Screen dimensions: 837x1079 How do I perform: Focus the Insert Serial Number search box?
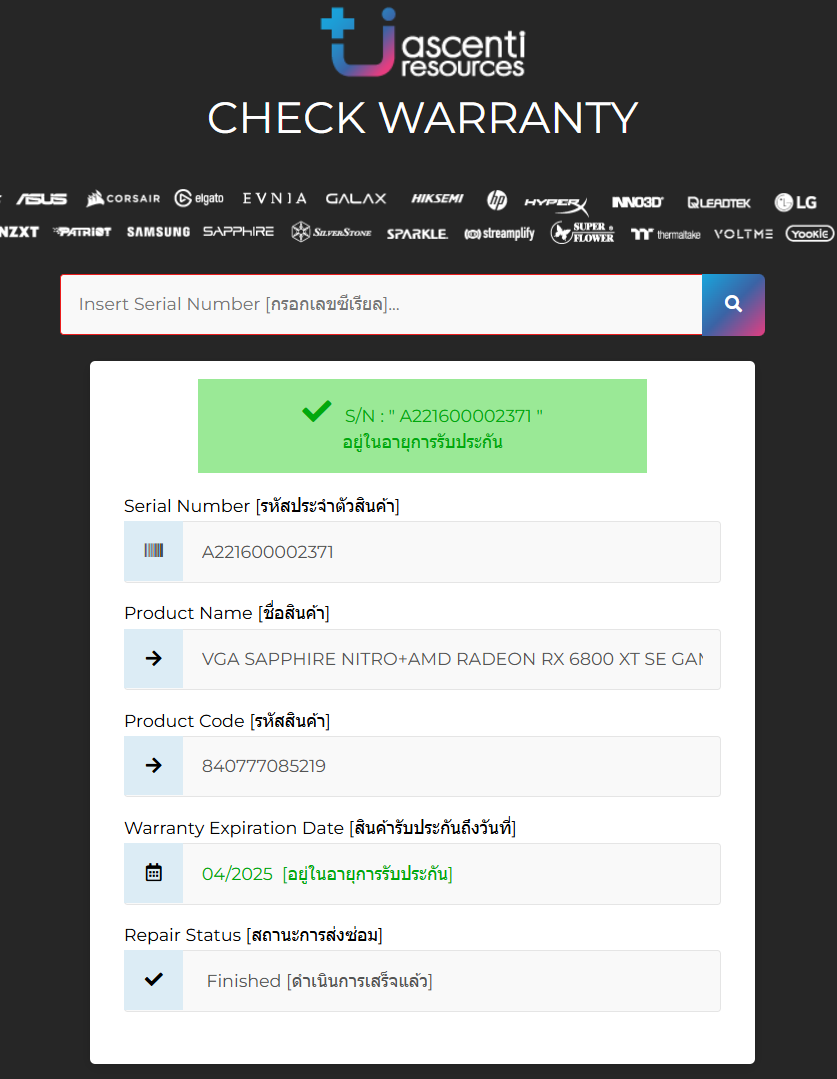tap(381, 305)
